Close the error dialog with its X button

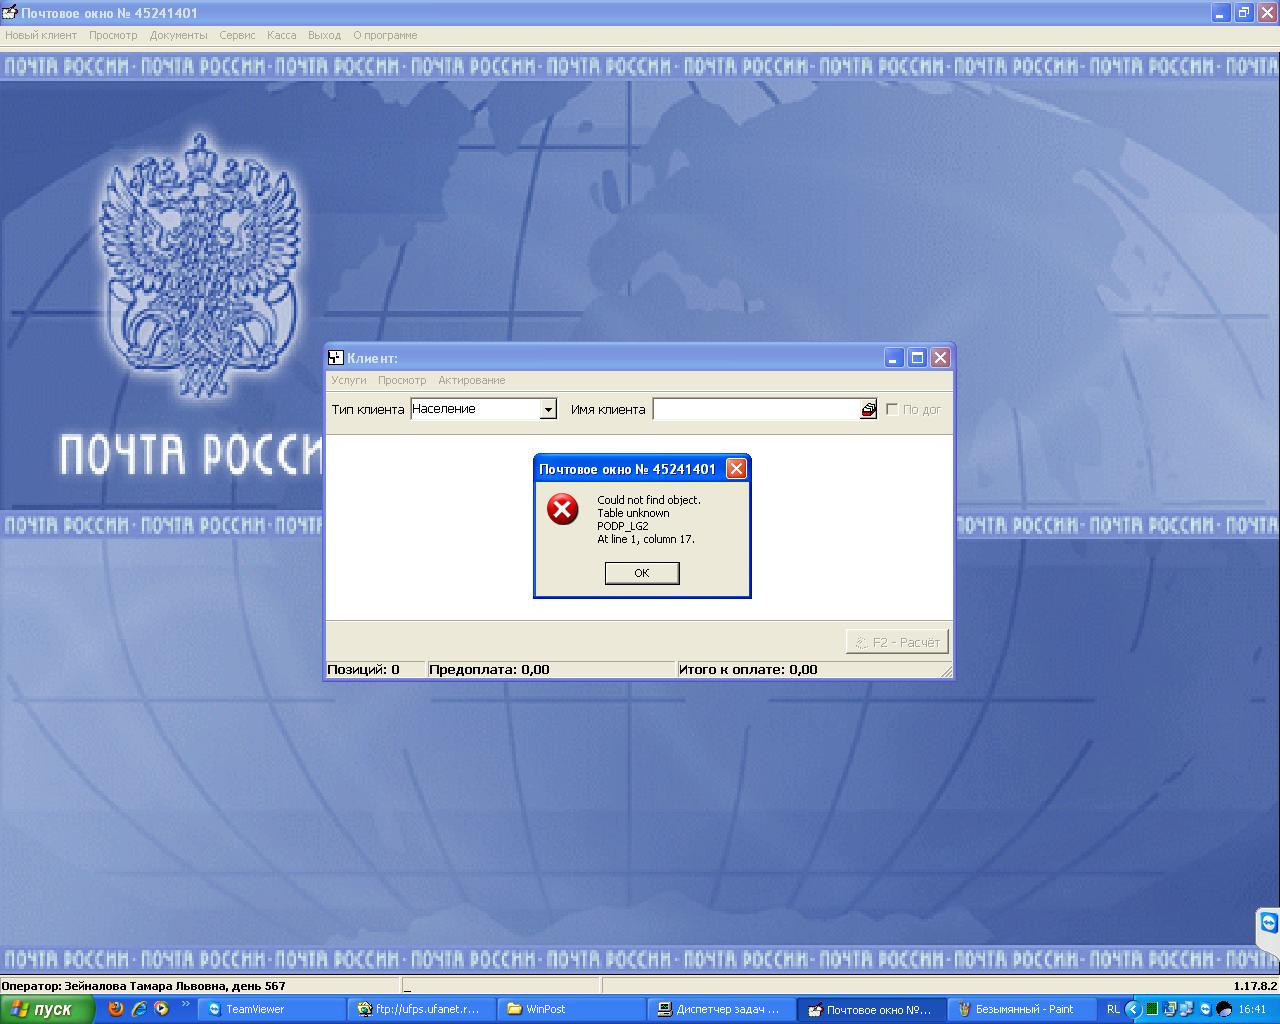coord(736,469)
